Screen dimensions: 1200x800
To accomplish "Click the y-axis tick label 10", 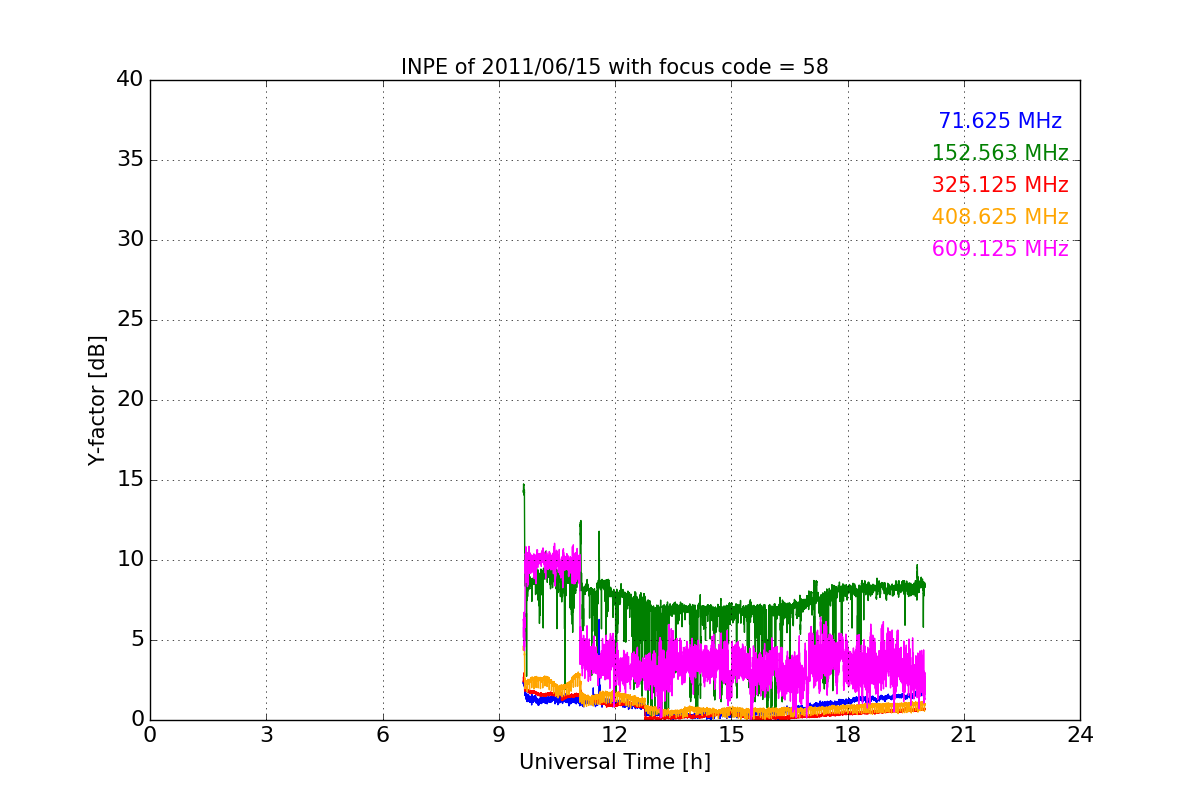I will (x=130, y=560).
